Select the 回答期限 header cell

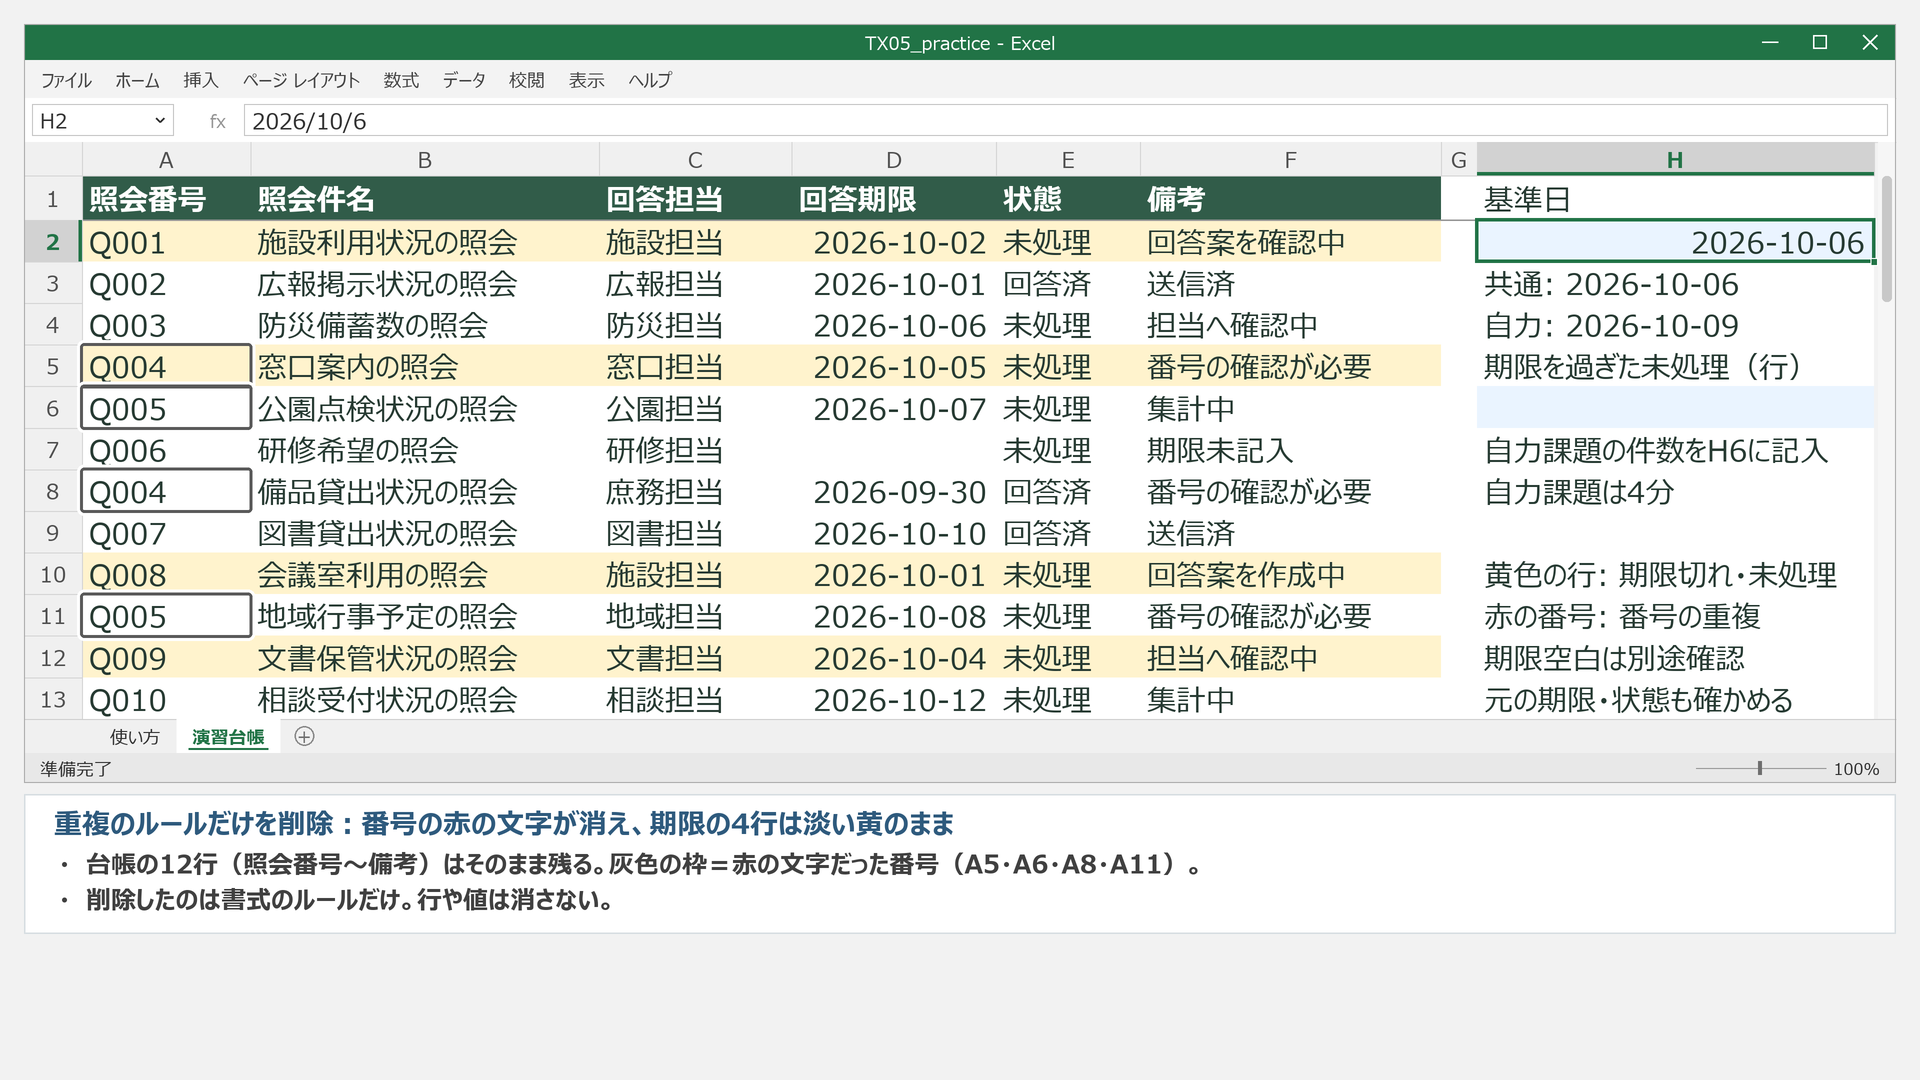894,199
